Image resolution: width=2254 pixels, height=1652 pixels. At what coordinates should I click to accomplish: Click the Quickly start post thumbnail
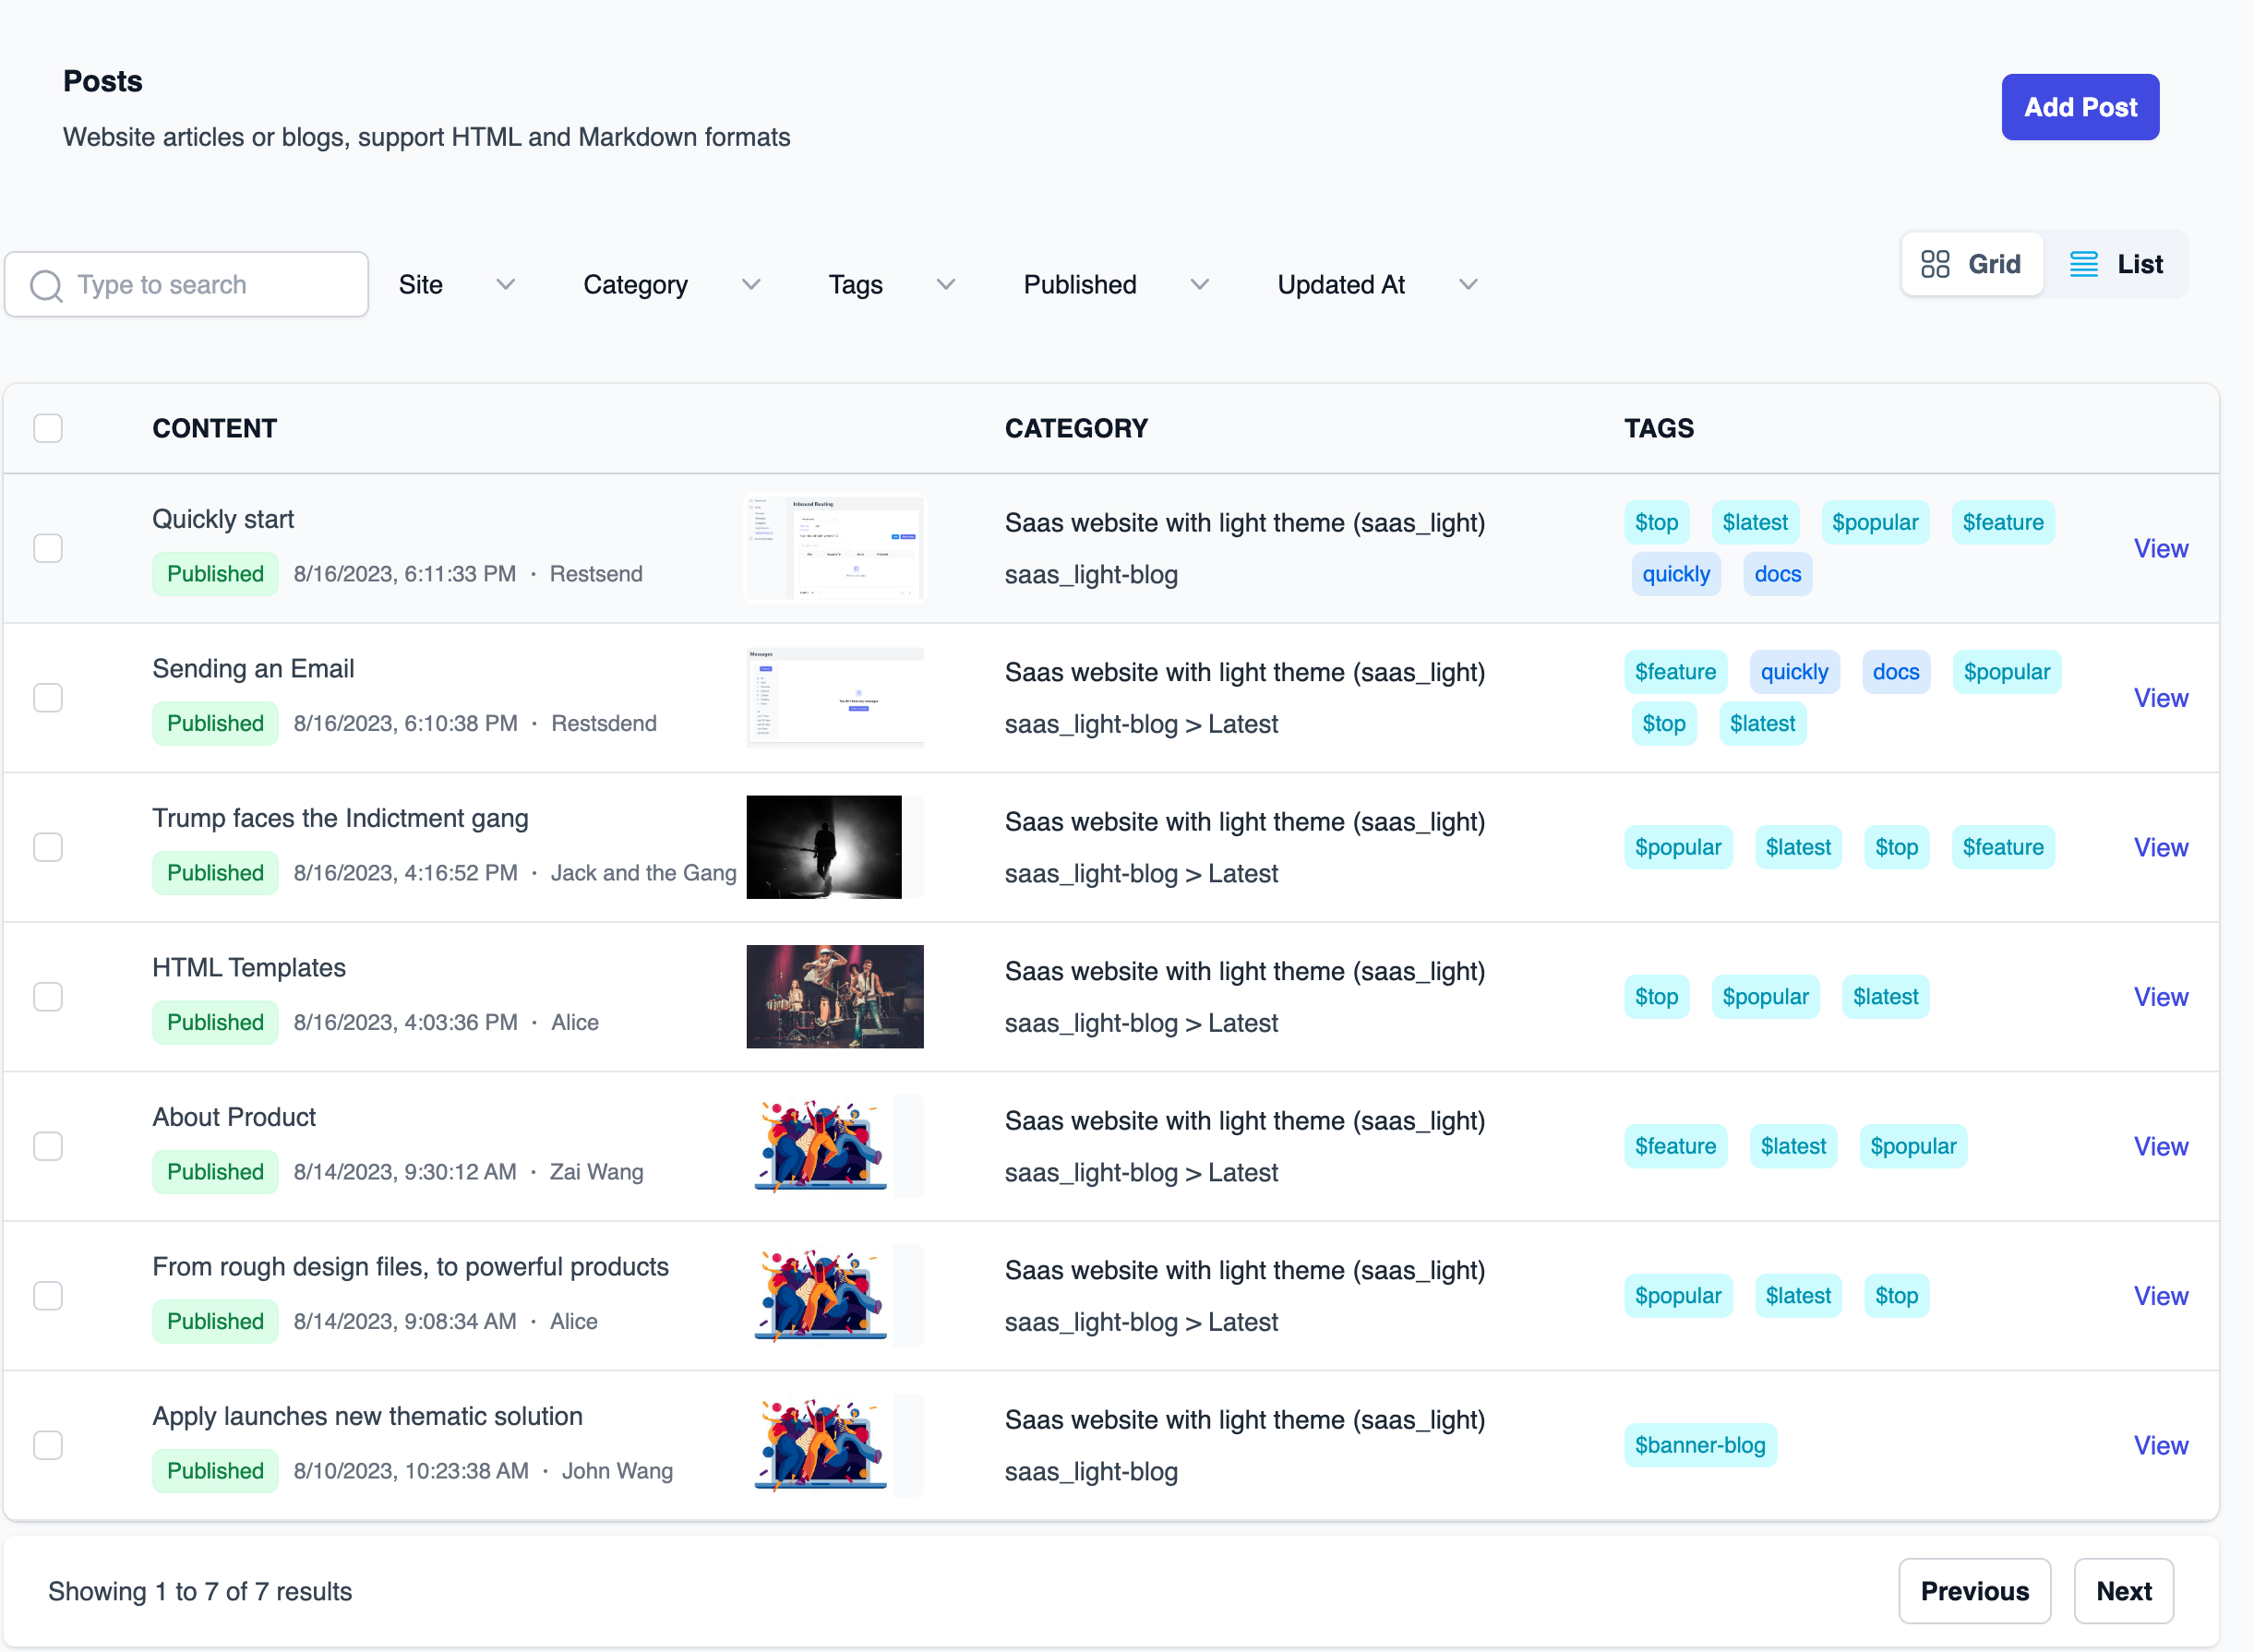click(x=835, y=548)
